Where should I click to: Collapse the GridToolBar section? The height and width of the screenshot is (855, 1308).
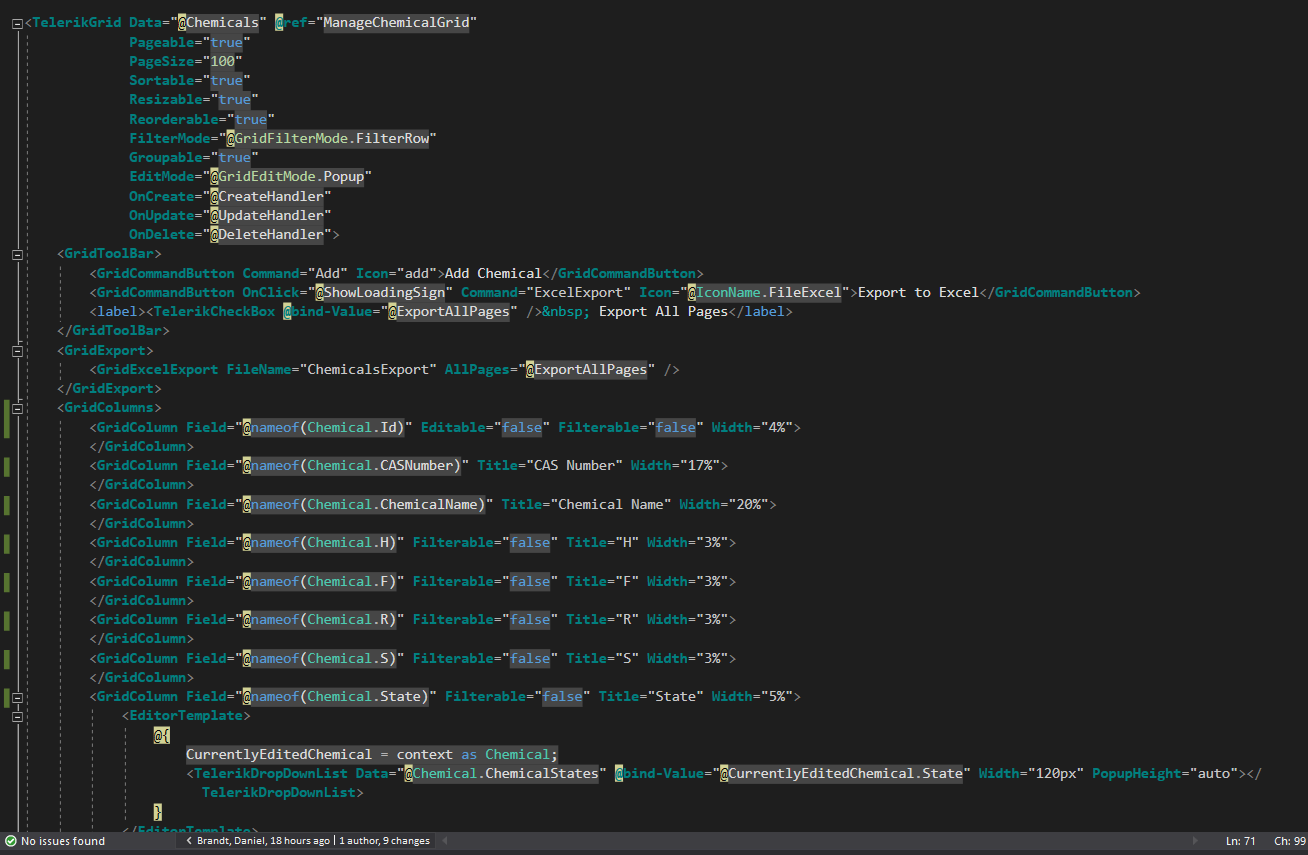point(17,254)
